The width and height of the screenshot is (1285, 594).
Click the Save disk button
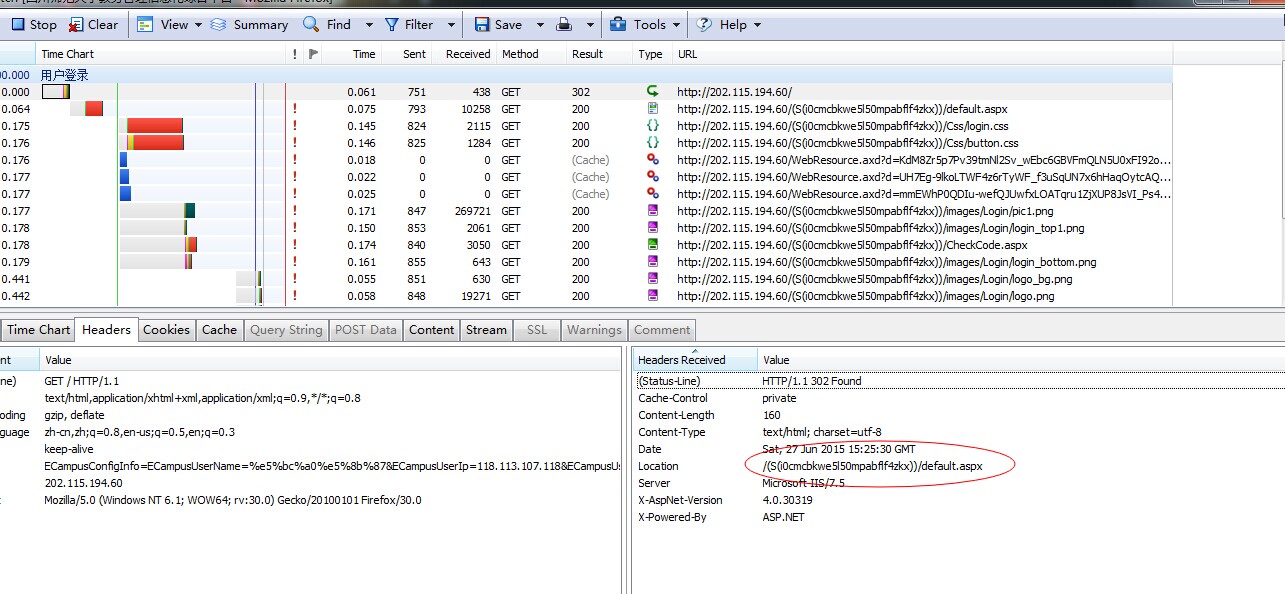coord(499,25)
